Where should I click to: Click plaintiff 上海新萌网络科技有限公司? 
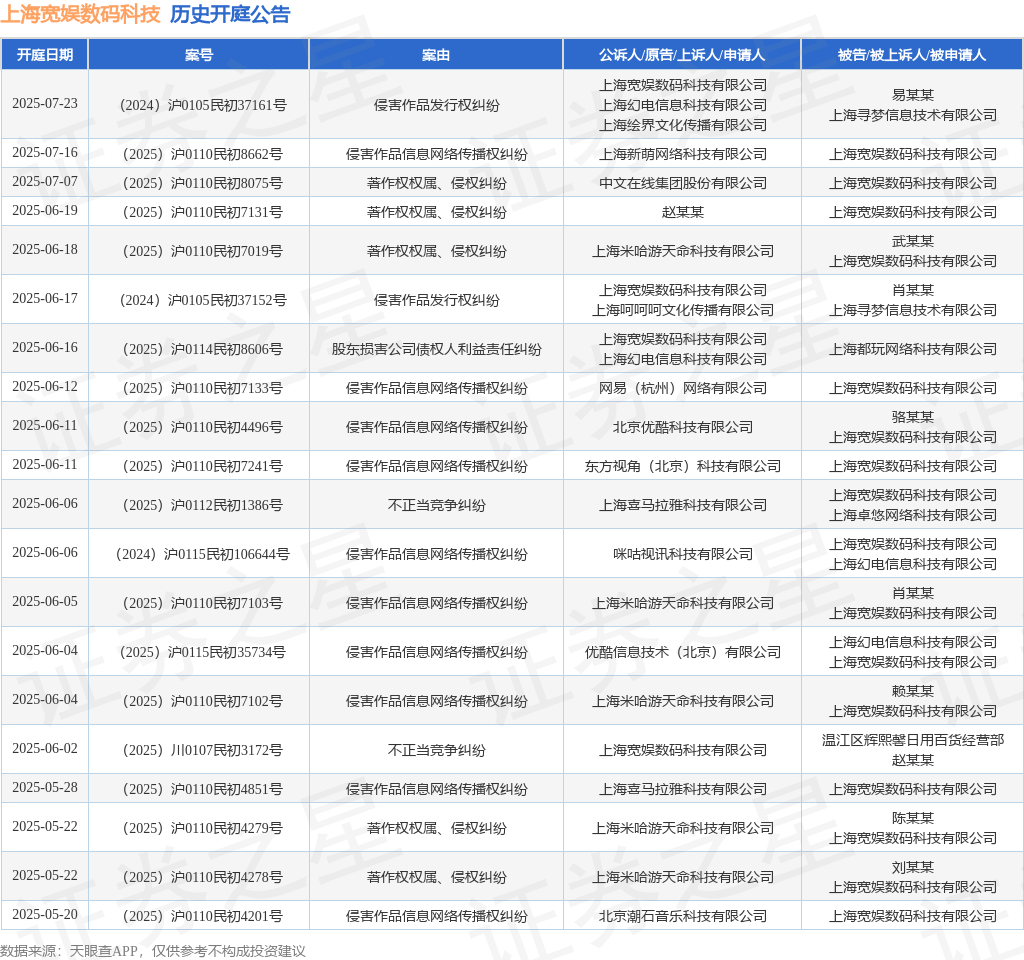(x=682, y=154)
